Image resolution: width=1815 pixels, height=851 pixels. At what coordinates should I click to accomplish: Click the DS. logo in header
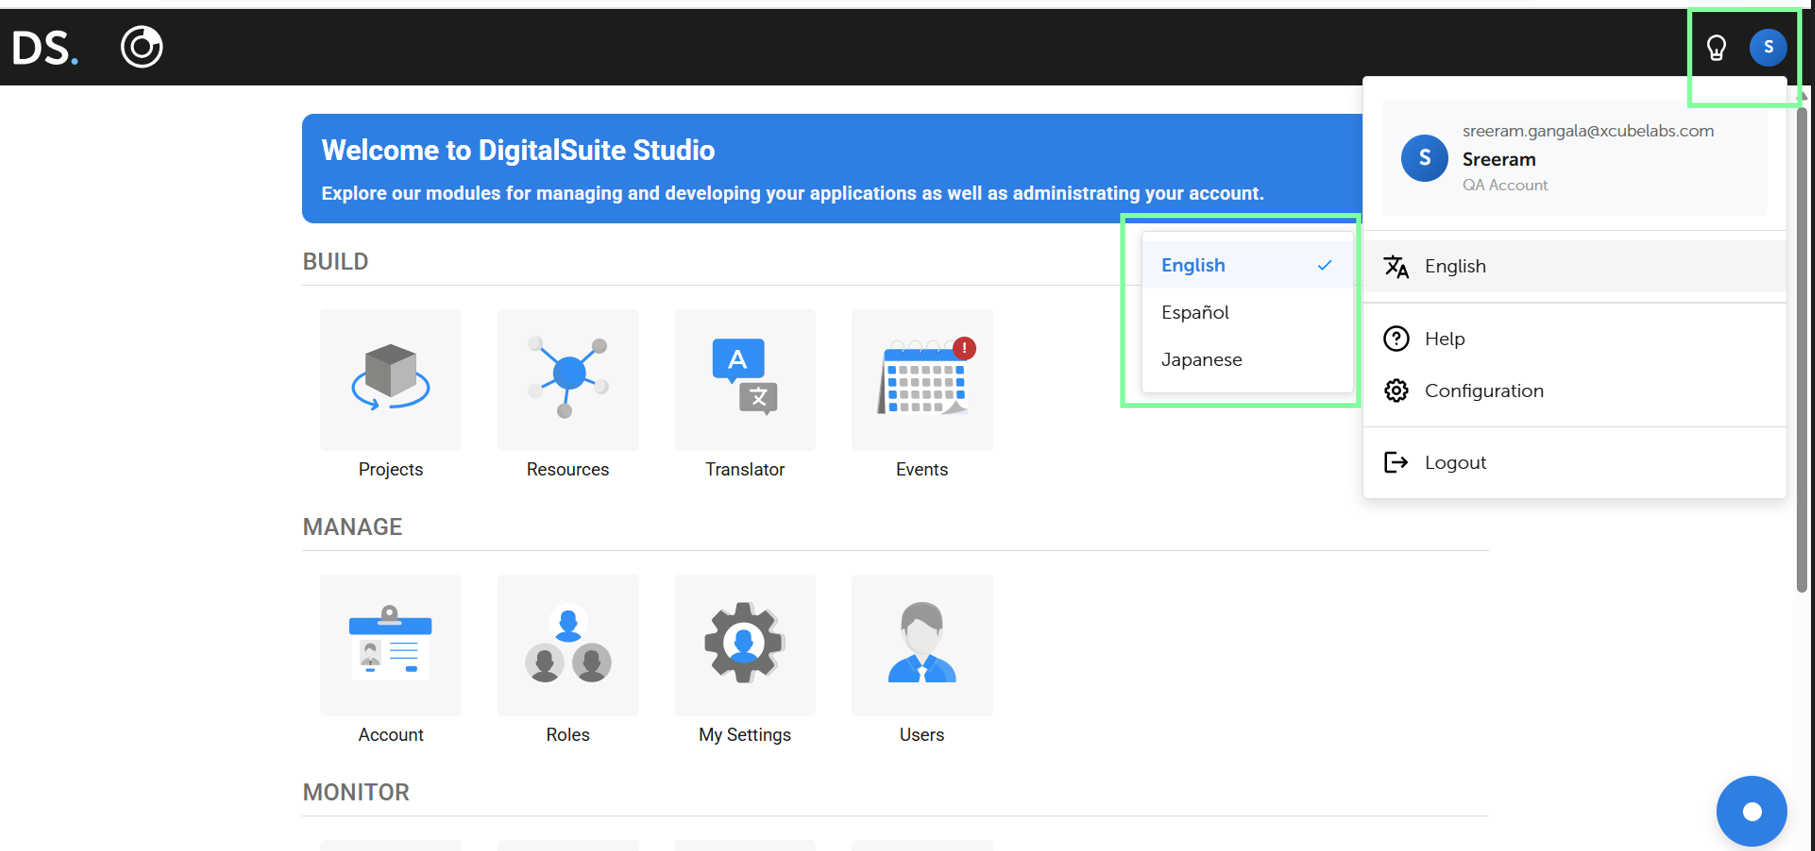44,47
